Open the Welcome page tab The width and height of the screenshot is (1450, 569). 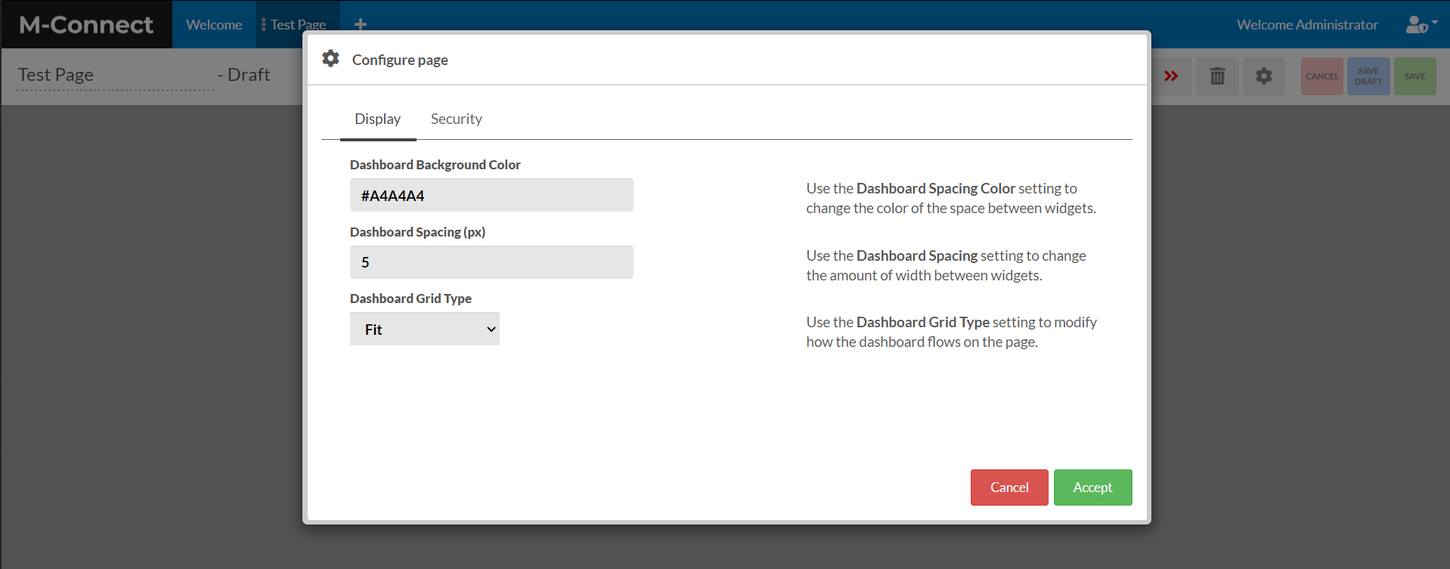pos(214,24)
